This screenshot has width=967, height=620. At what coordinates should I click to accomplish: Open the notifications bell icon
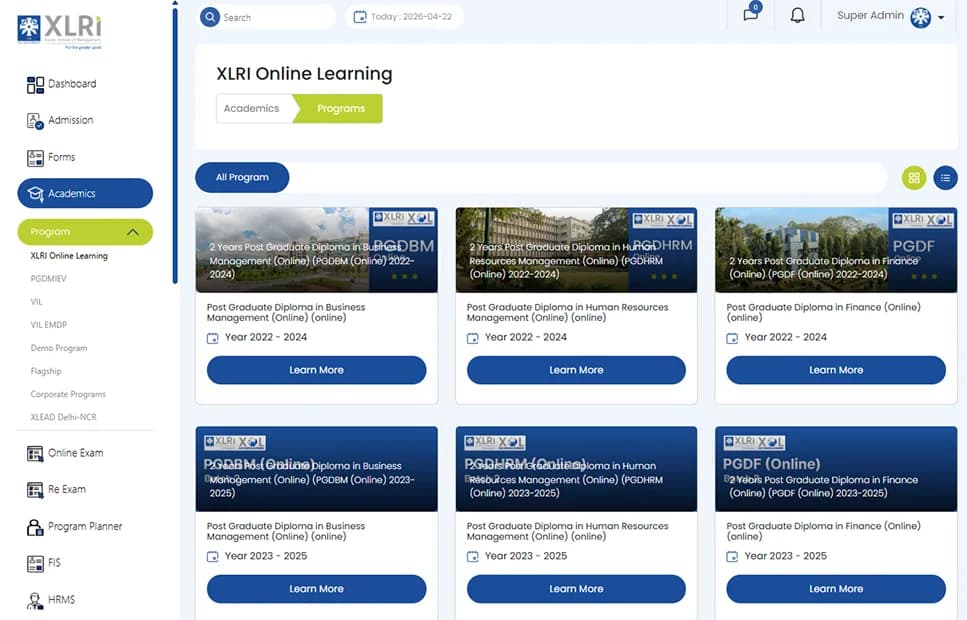click(x=797, y=15)
